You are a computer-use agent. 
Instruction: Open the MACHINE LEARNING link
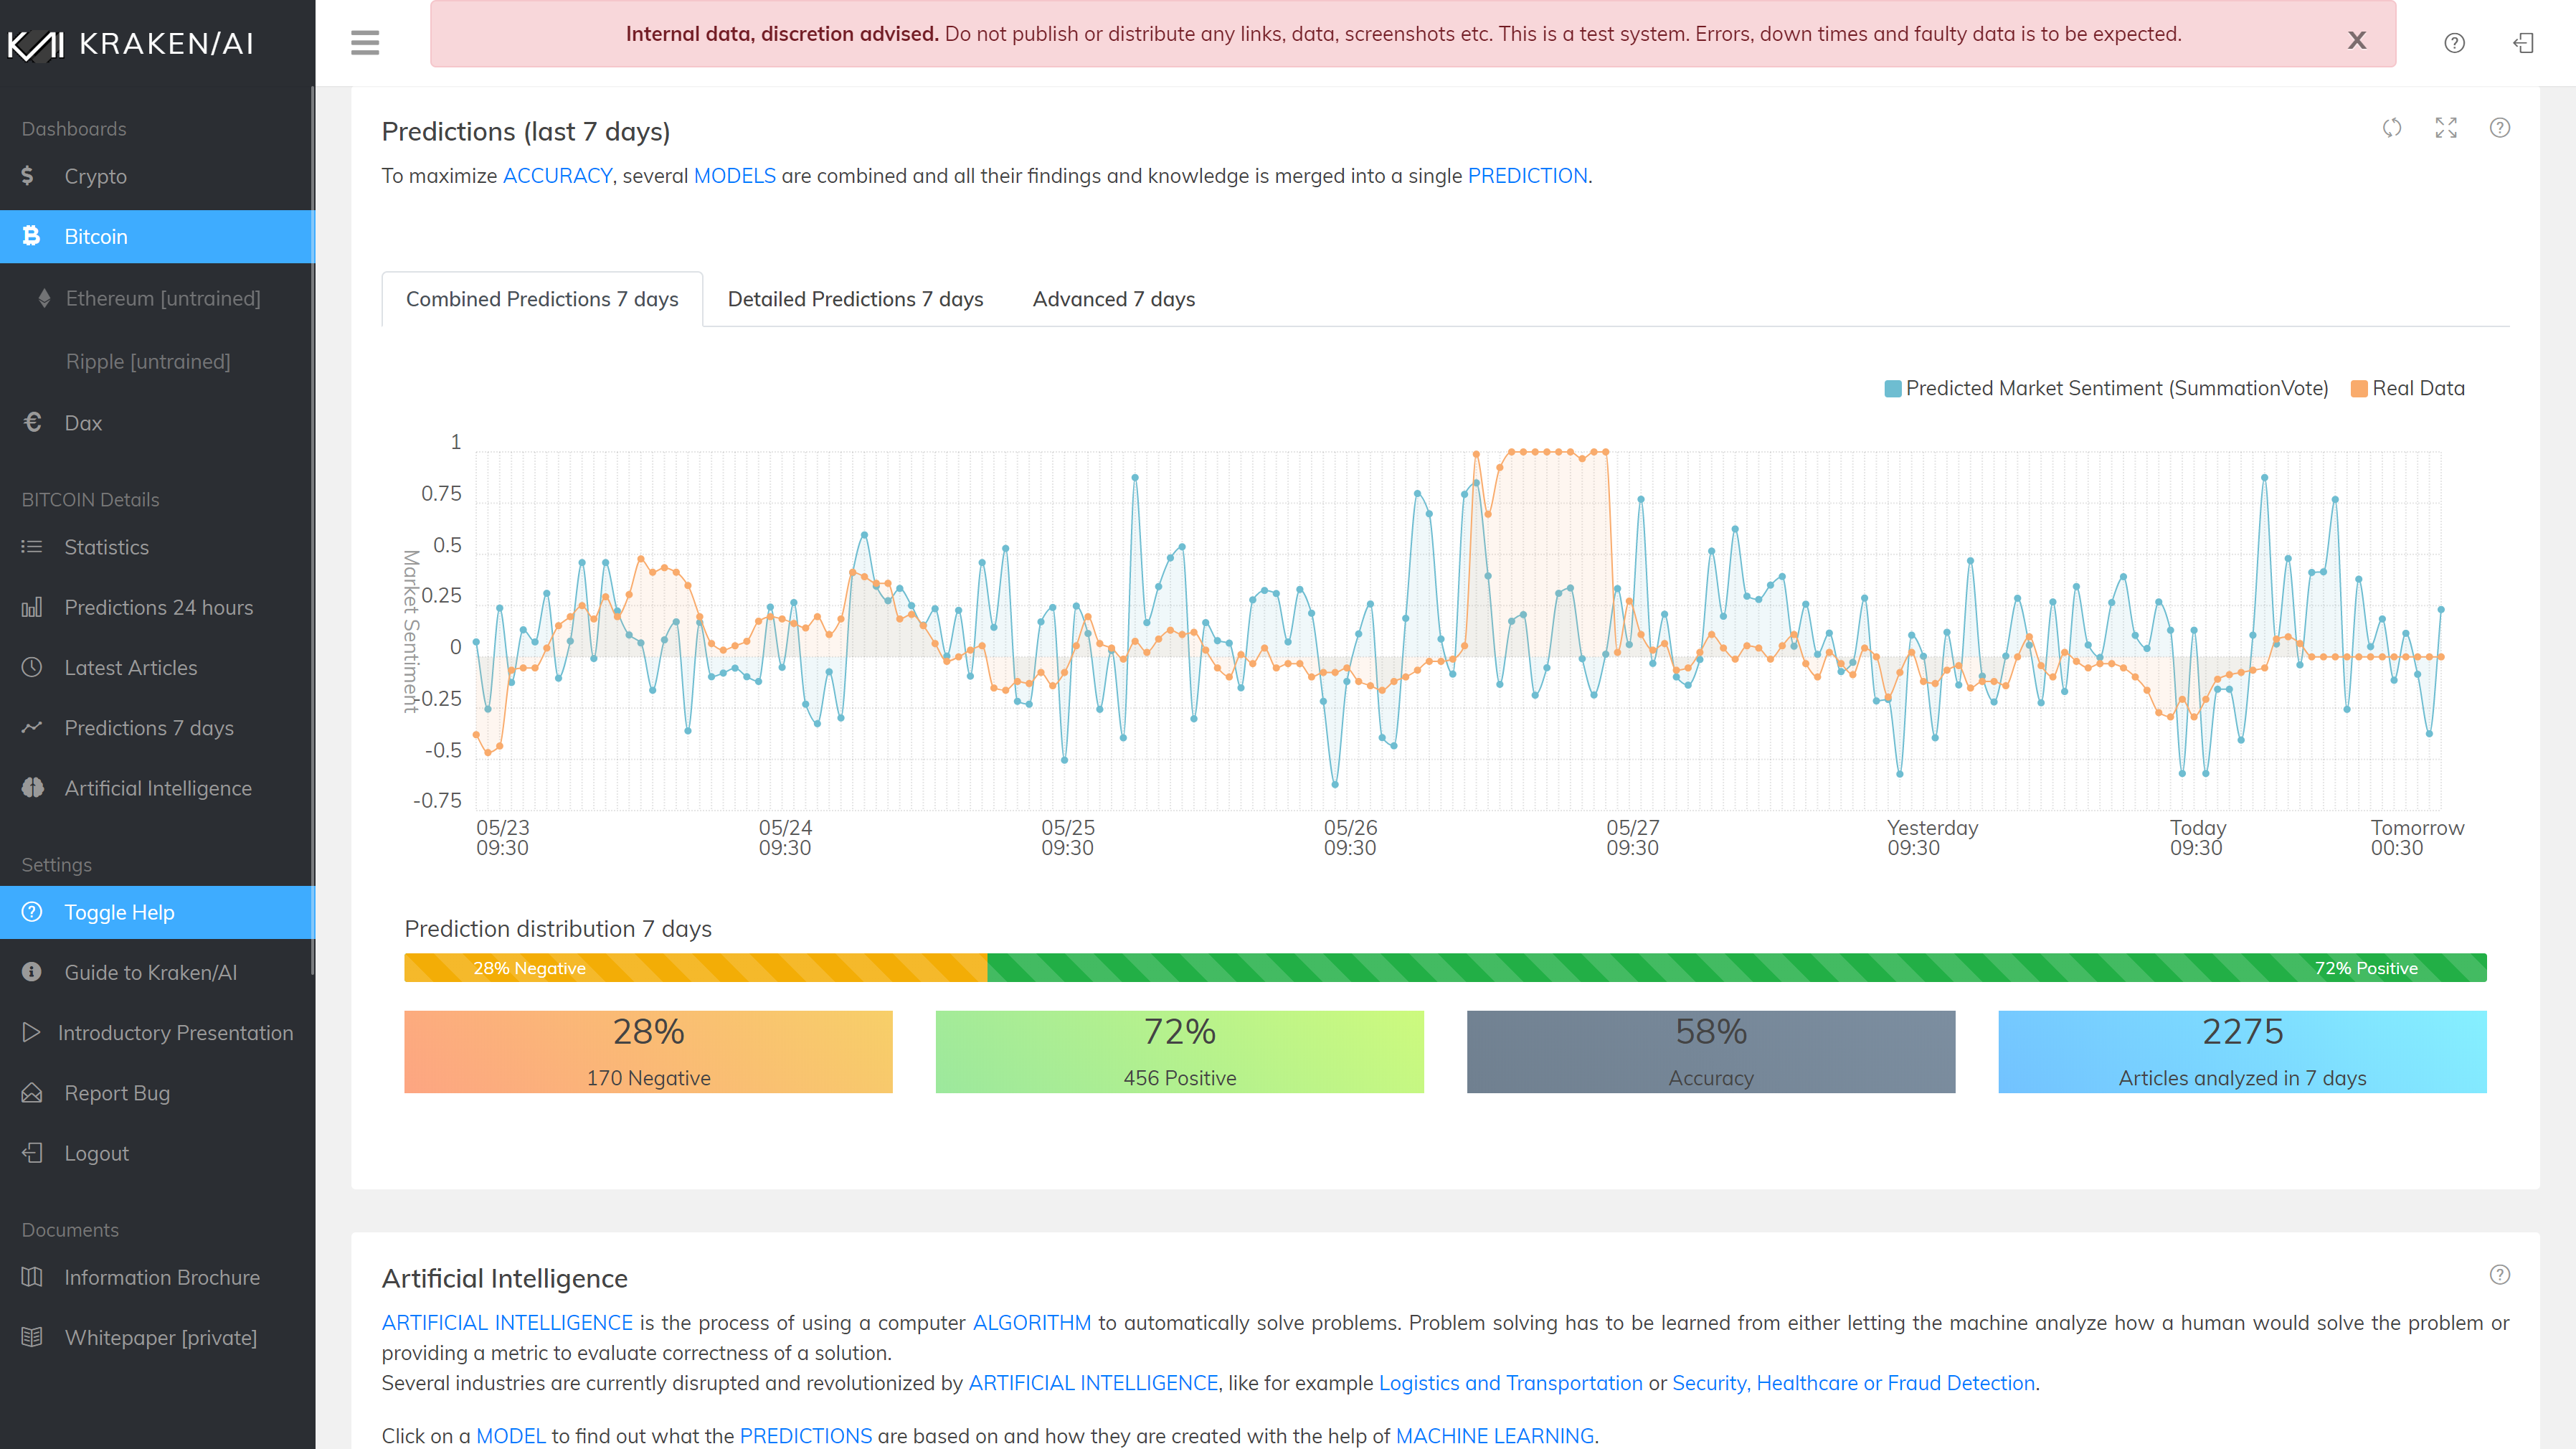pos(1494,1435)
